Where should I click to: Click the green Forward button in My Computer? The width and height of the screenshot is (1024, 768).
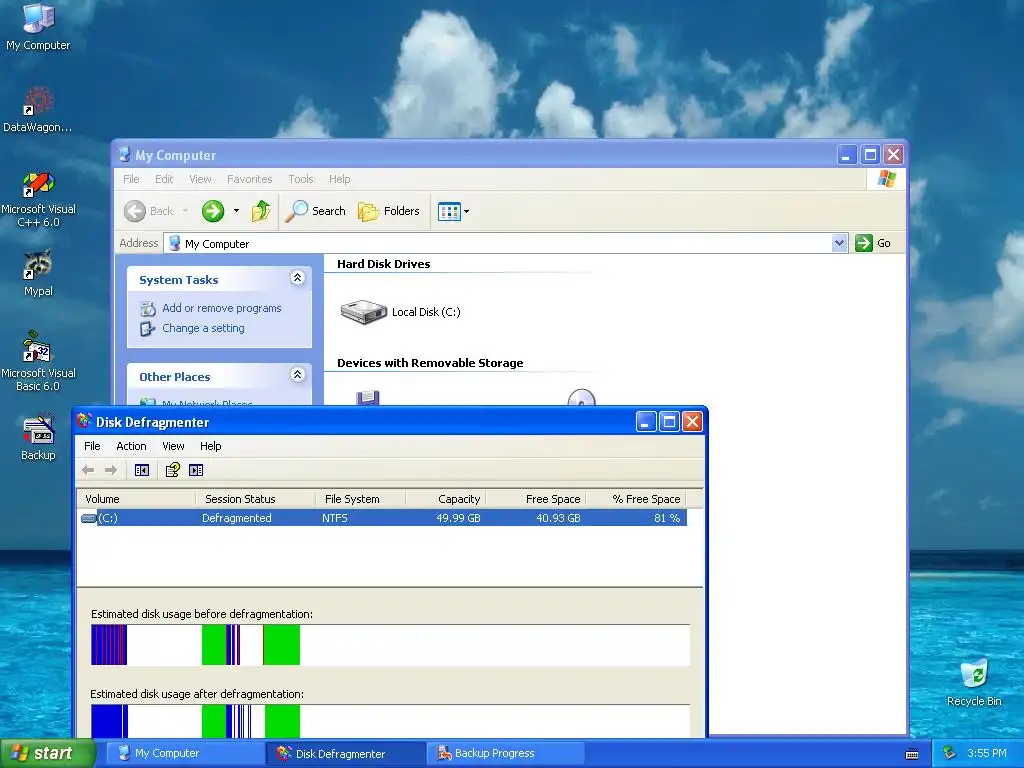(213, 211)
